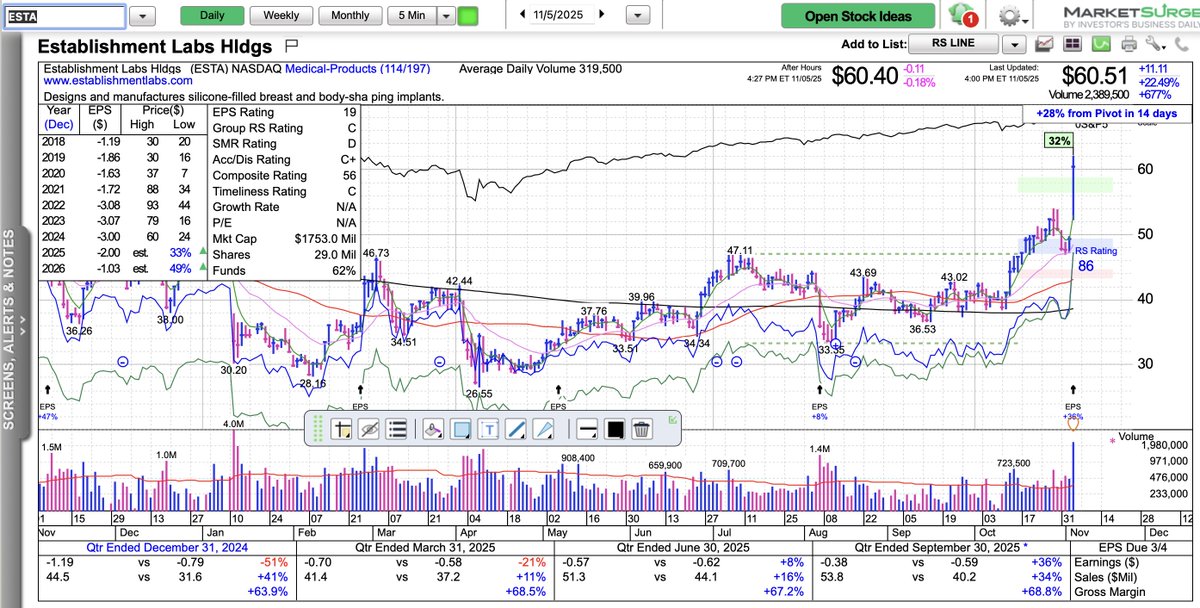
Task: Click the Year (Dec) table header
Action: tap(59, 118)
